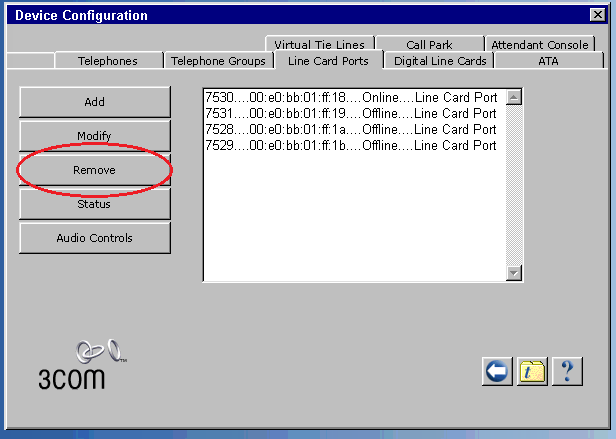Go to the ATA tab
This screenshot has height=439, width=616.
coord(549,61)
